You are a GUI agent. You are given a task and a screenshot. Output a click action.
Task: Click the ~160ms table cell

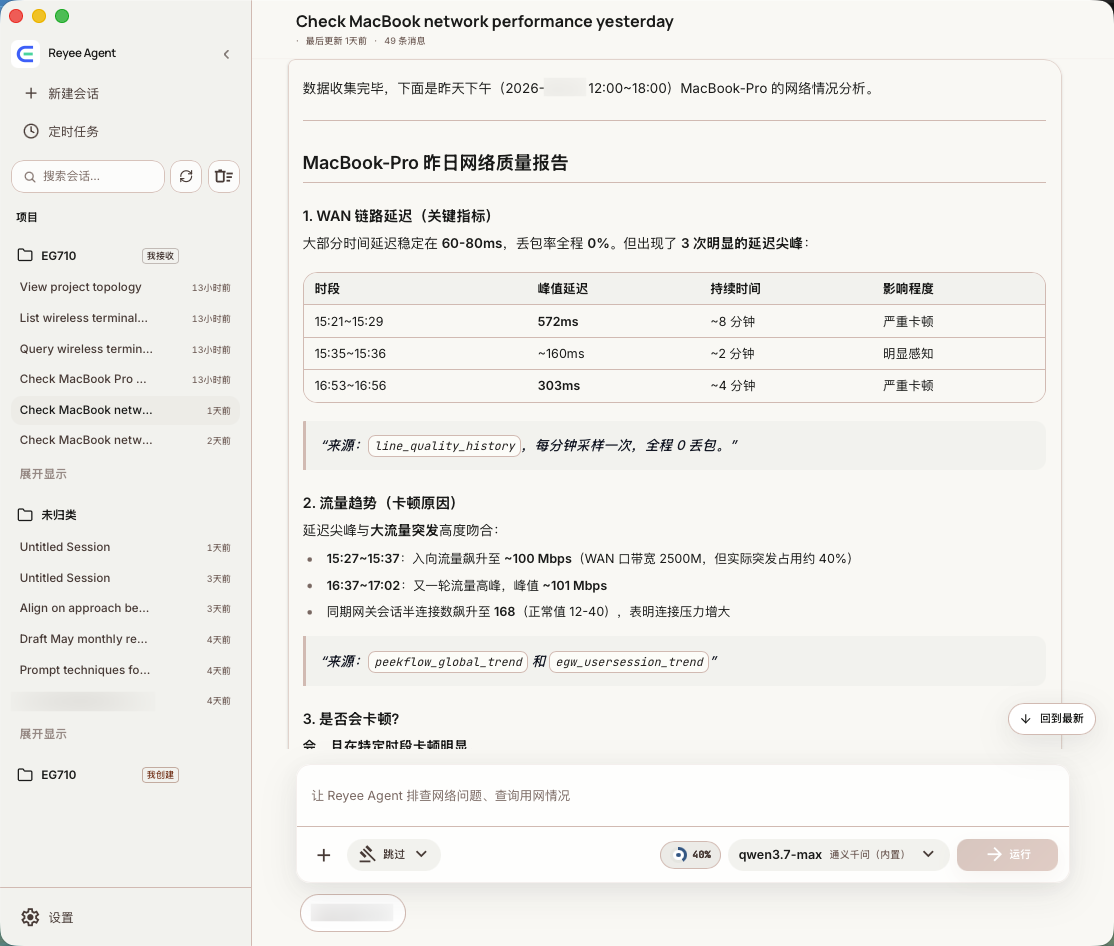(x=561, y=354)
